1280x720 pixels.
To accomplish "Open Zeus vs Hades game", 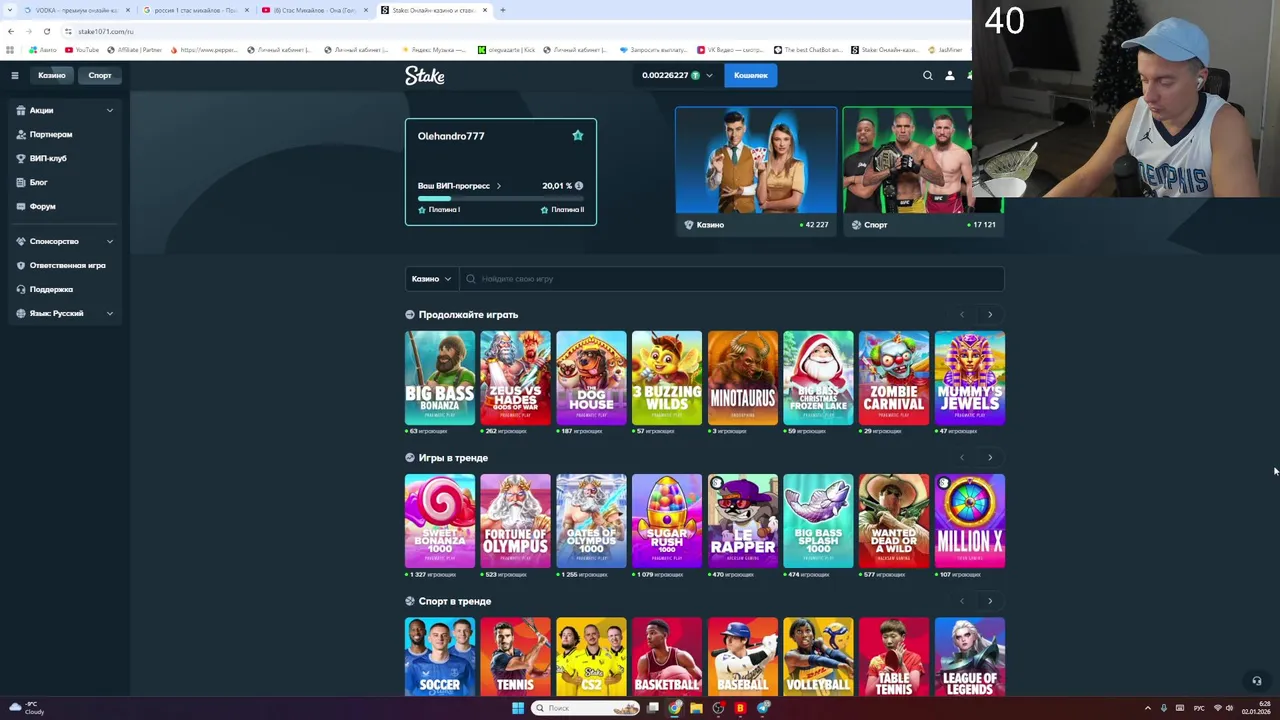I will tap(515, 378).
